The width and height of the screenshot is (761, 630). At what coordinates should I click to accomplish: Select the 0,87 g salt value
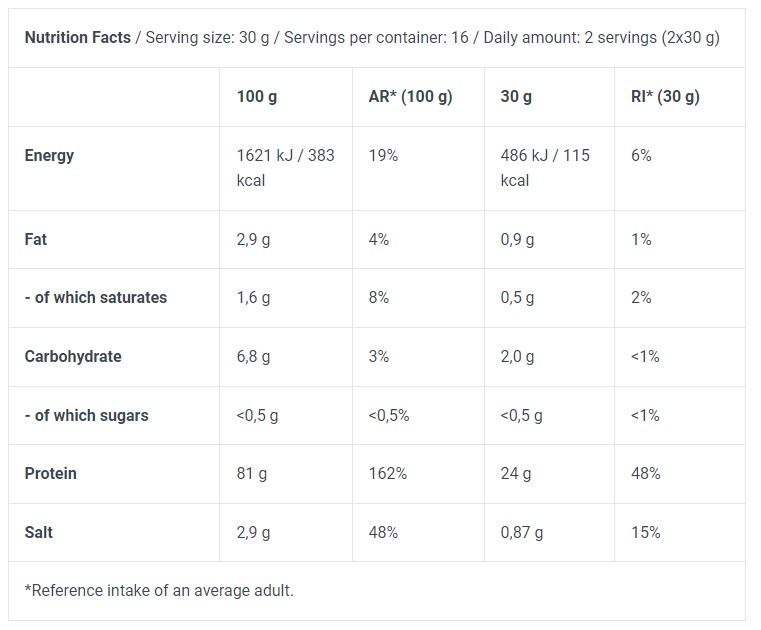coord(522,532)
